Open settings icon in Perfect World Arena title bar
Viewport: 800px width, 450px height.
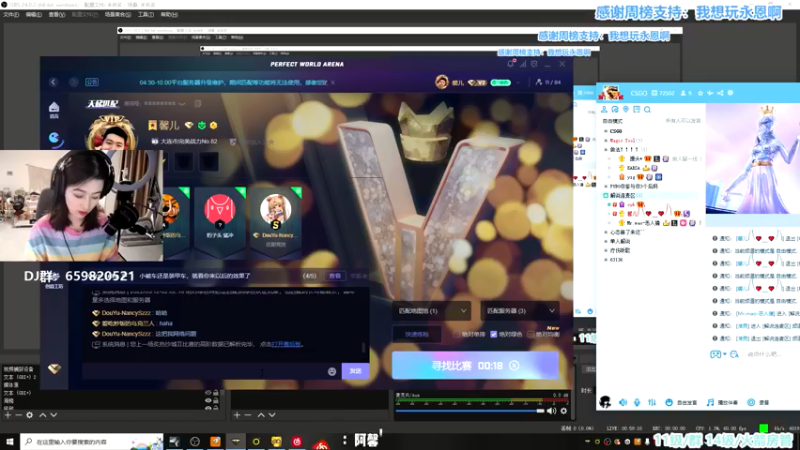(534, 64)
